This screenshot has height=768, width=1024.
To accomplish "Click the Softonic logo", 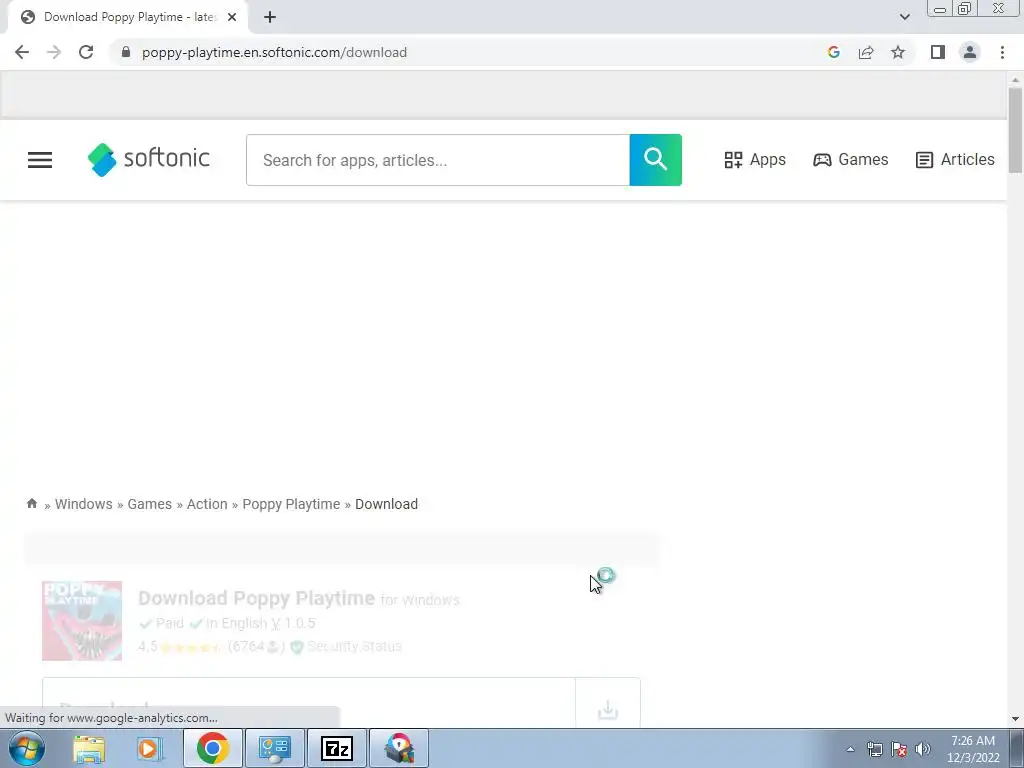I will point(149,159).
